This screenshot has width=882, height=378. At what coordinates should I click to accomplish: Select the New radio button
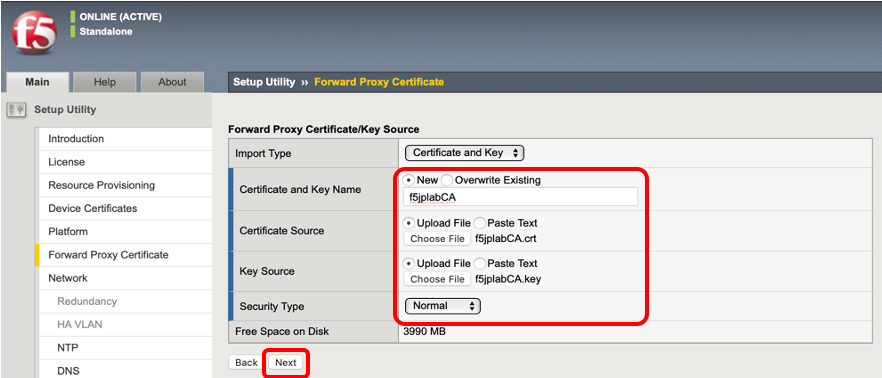tap(410, 181)
